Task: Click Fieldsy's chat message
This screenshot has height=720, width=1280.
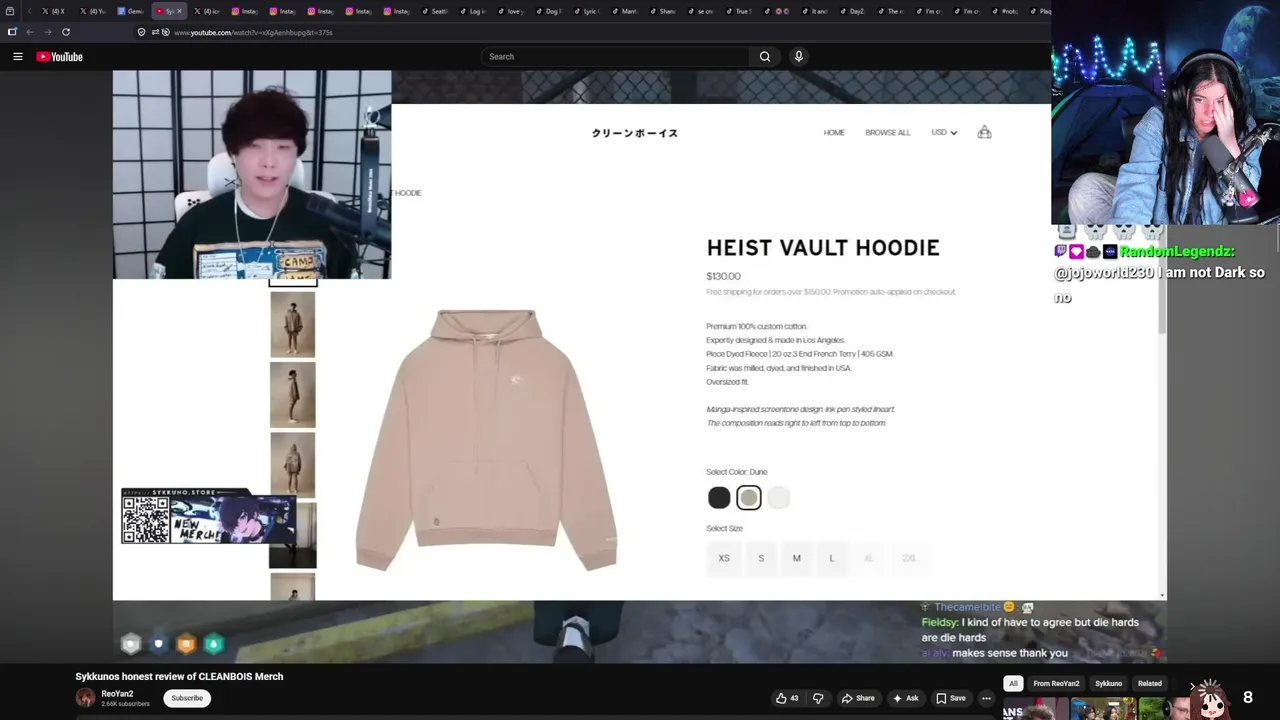Action: pyautogui.click(x=1030, y=630)
